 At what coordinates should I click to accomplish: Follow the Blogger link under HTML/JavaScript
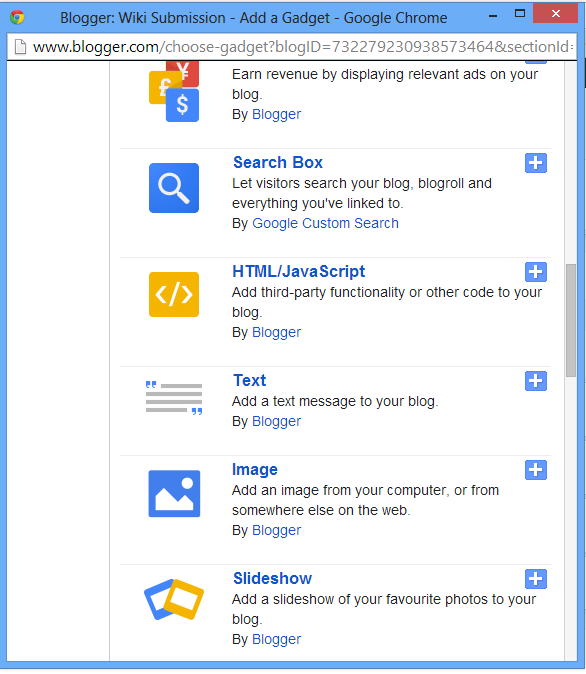coord(276,332)
